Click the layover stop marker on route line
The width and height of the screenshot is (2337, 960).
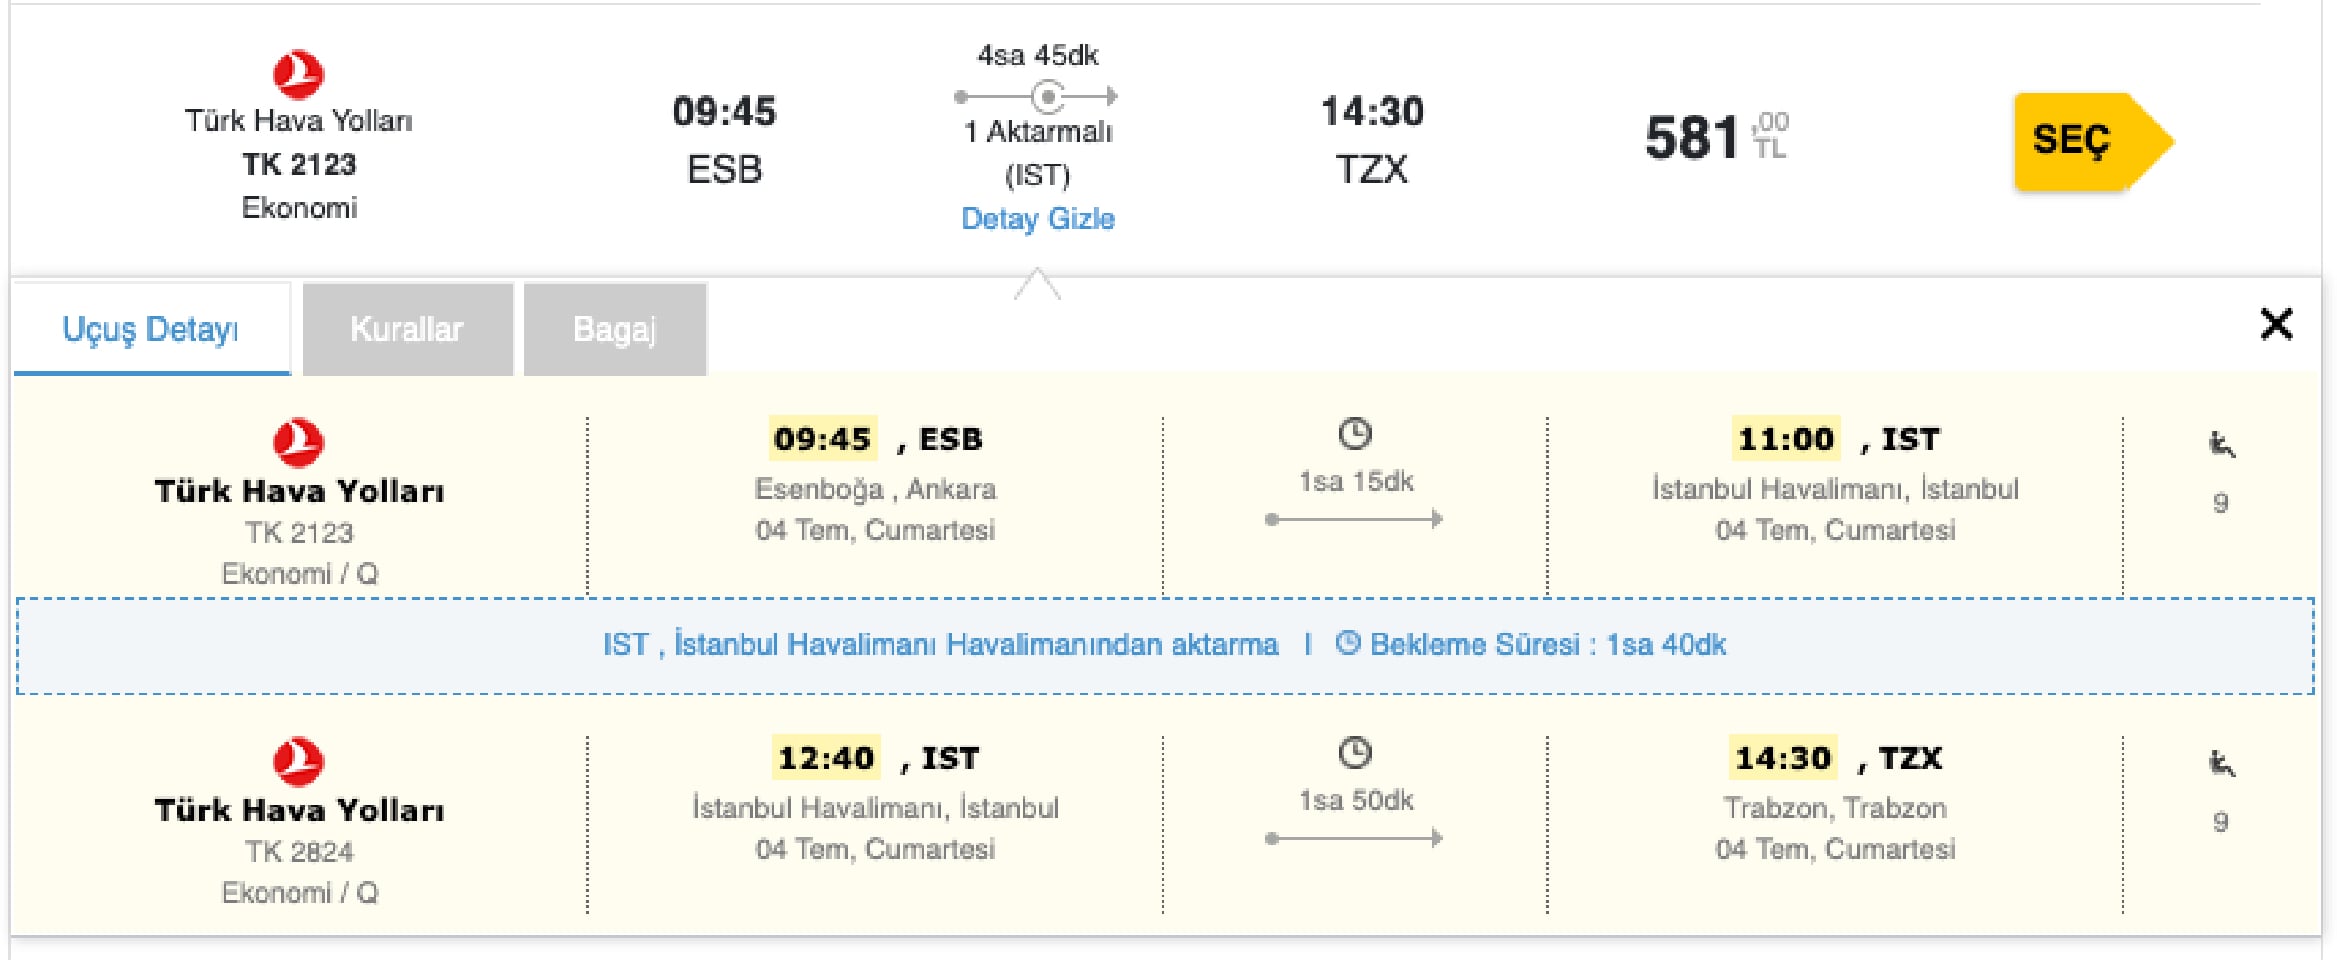click(1047, 97)
